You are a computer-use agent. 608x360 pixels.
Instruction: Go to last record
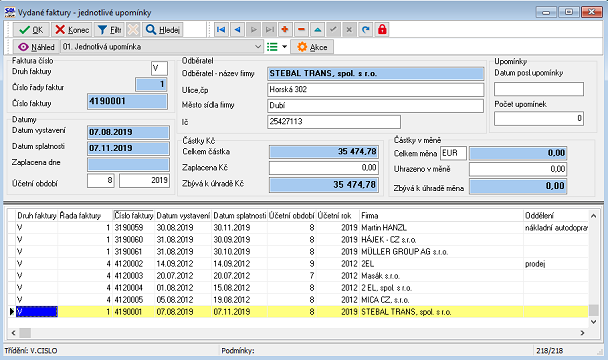tap(269, 29)
